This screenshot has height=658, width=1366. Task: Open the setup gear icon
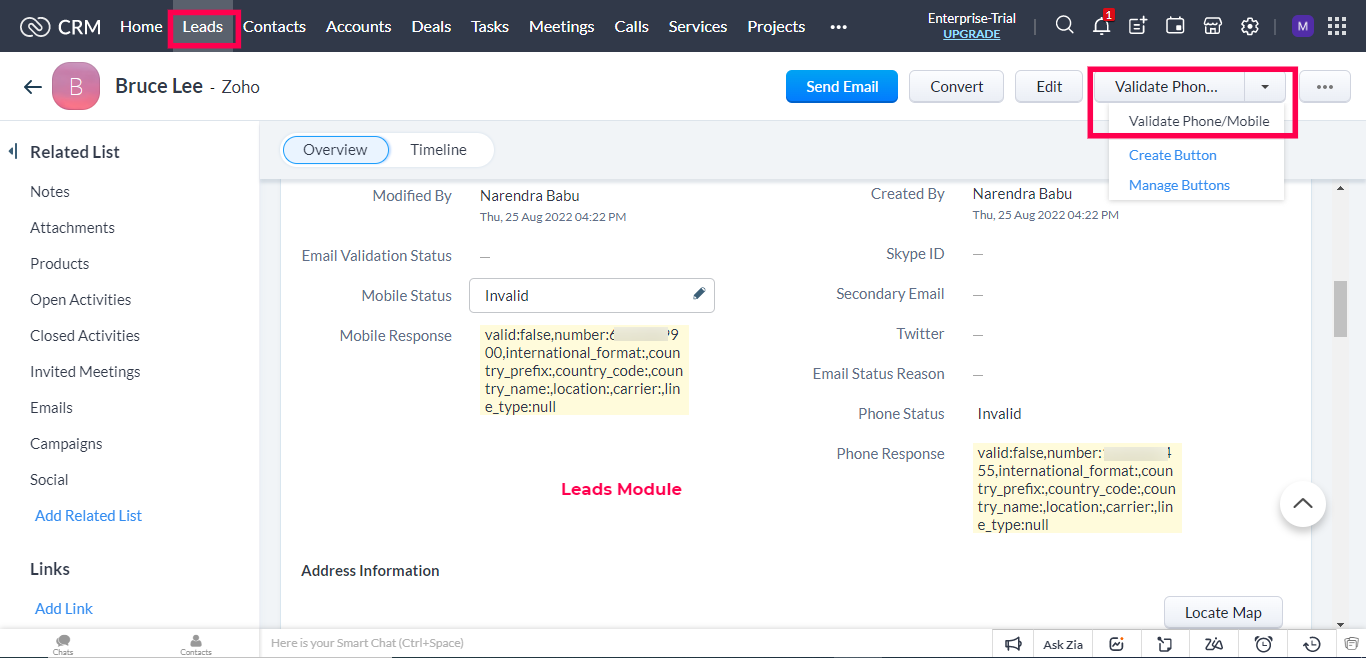(x=1249, y=26)
